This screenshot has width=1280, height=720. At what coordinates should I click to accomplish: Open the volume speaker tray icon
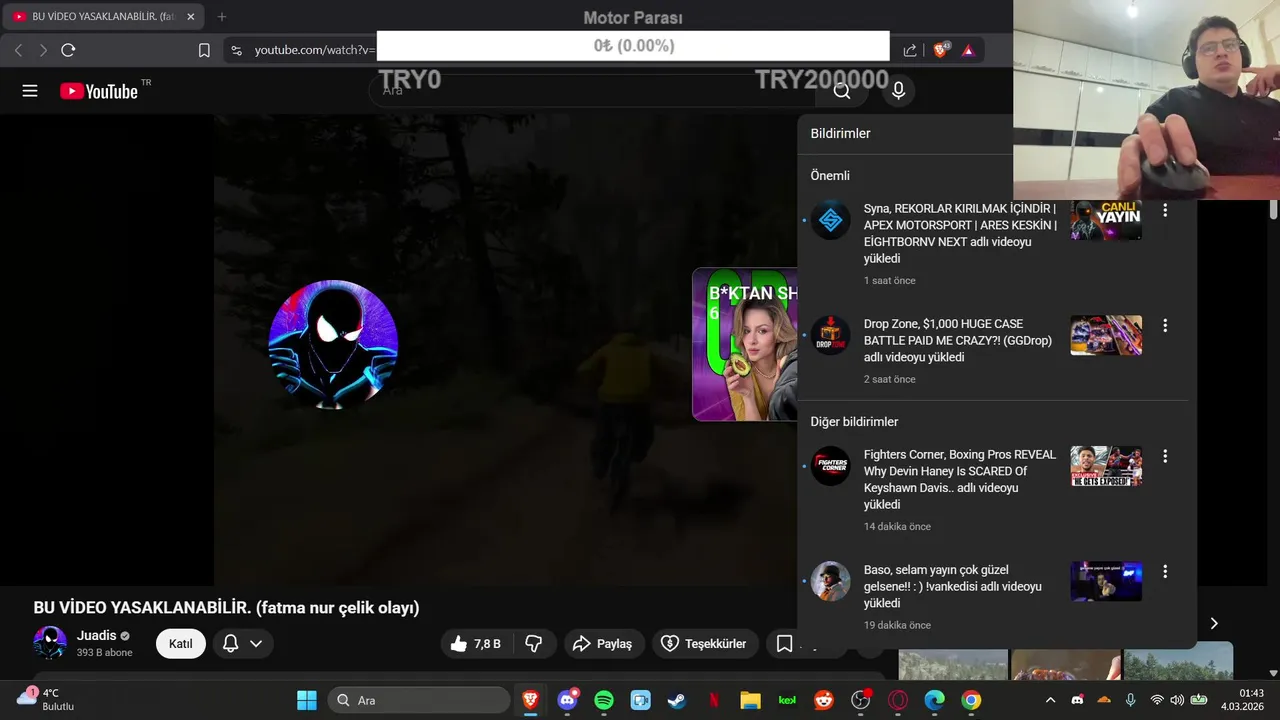(1177, 700)
